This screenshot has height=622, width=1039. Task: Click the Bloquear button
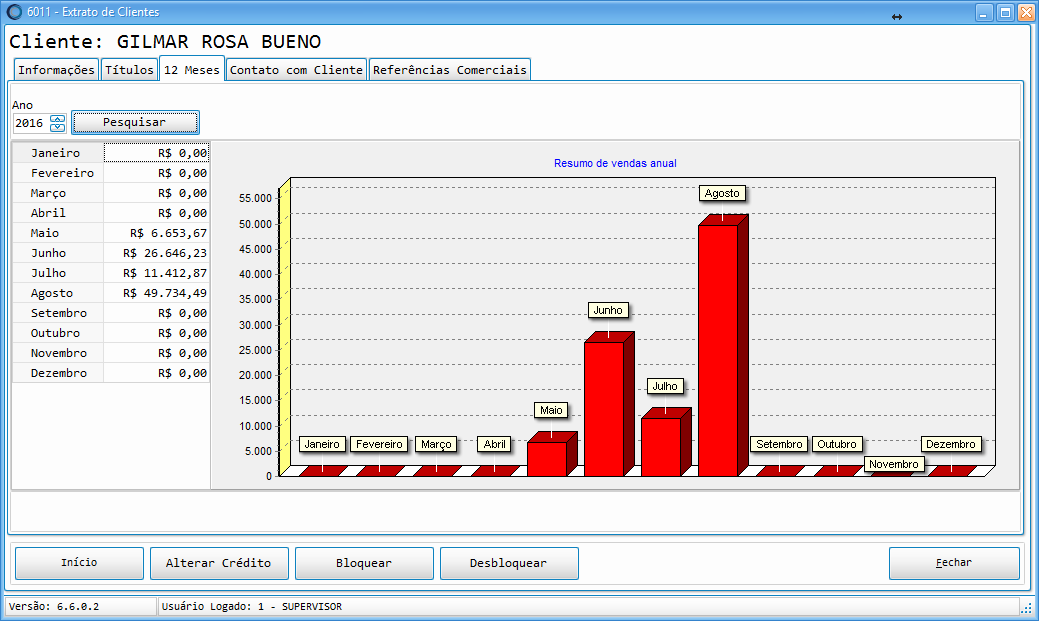(x=364, y=563)
